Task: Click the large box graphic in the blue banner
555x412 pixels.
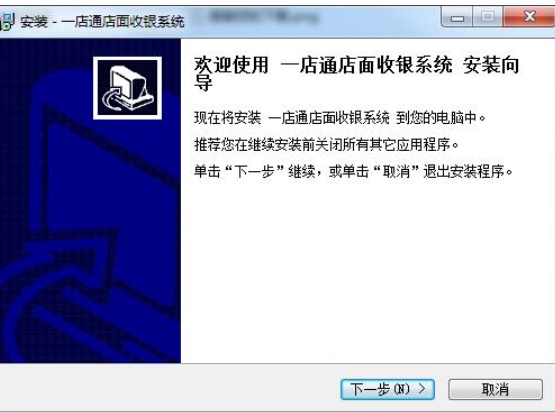Action: coord(106,212)
